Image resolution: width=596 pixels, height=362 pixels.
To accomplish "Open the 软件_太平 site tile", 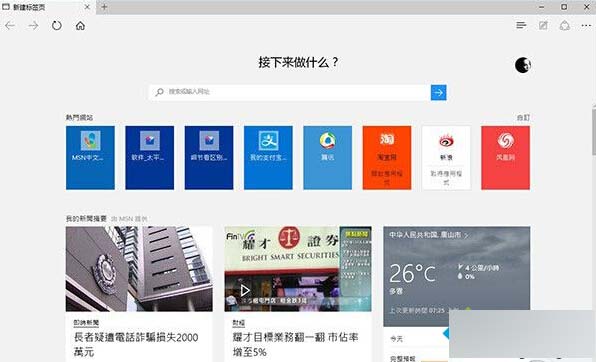I will (x=149, y=157).
